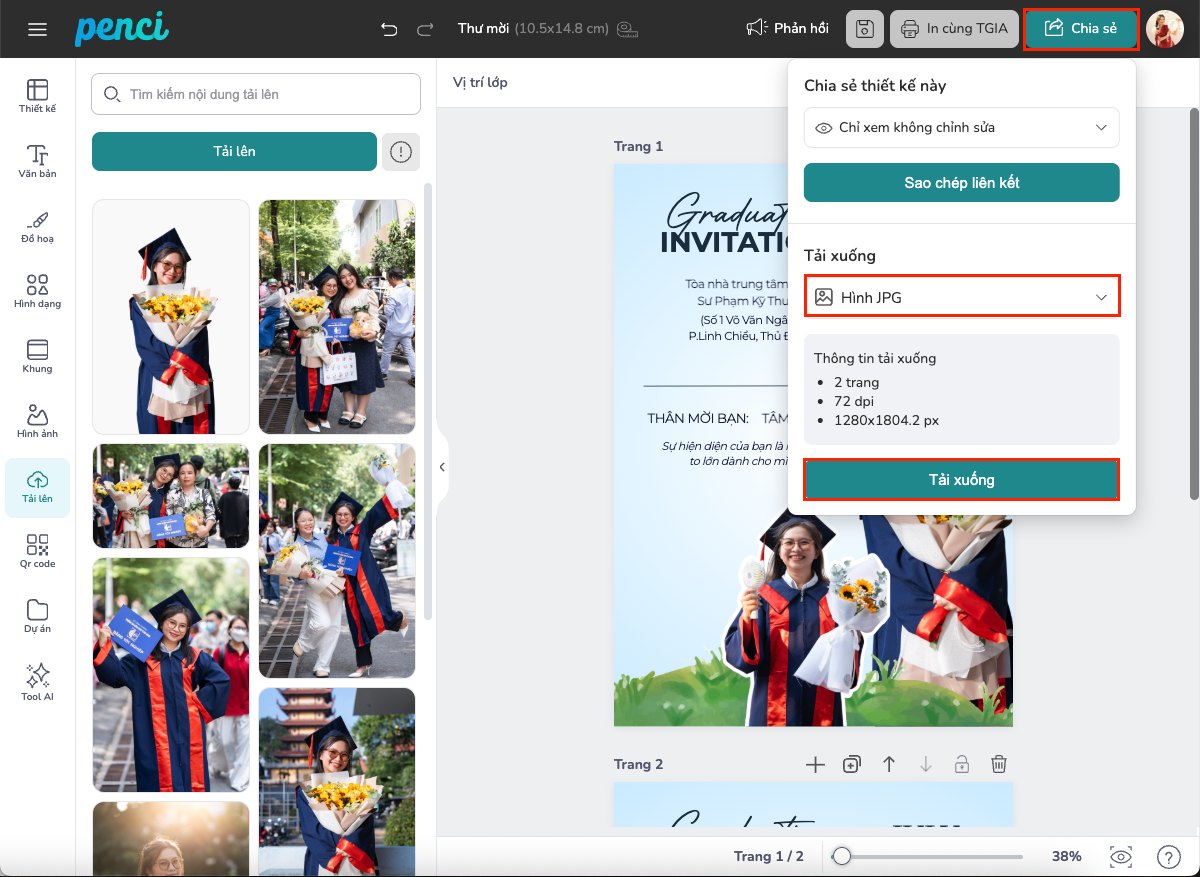Screen dimensions: 1200x877
Task: Open the hamburger menu
Action: [38, 29]
